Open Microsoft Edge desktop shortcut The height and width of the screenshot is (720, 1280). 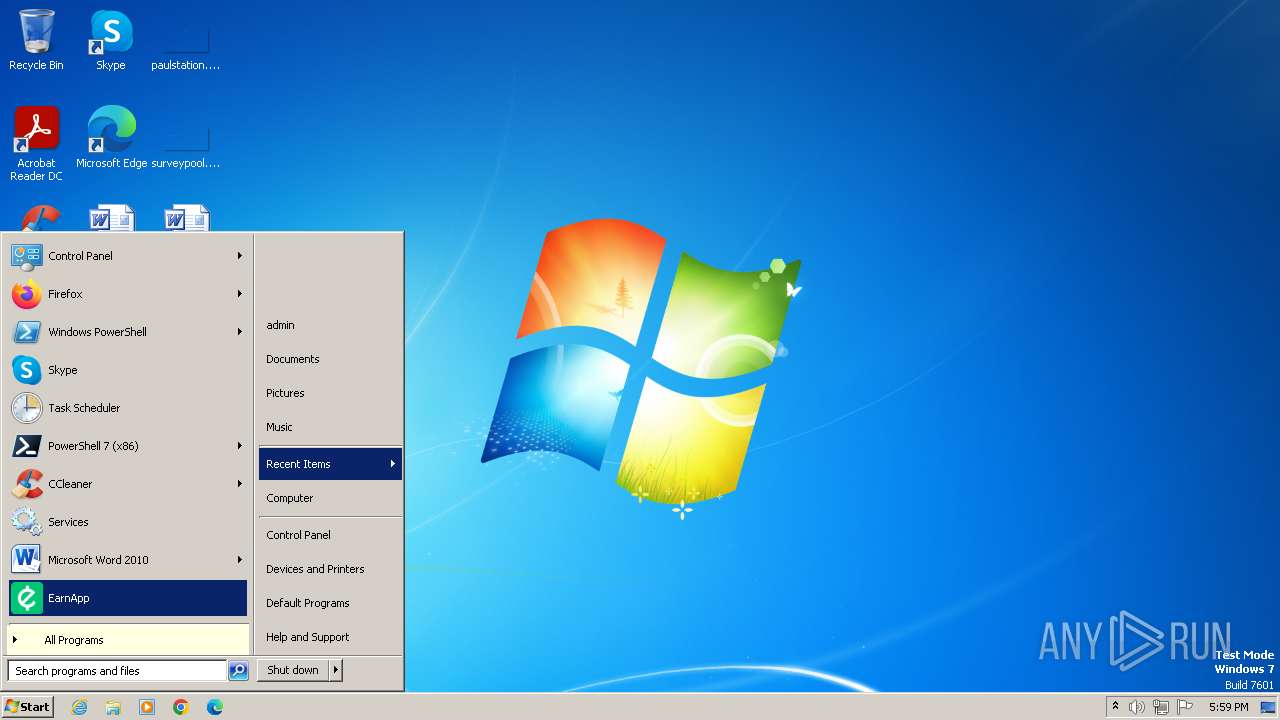111,137
